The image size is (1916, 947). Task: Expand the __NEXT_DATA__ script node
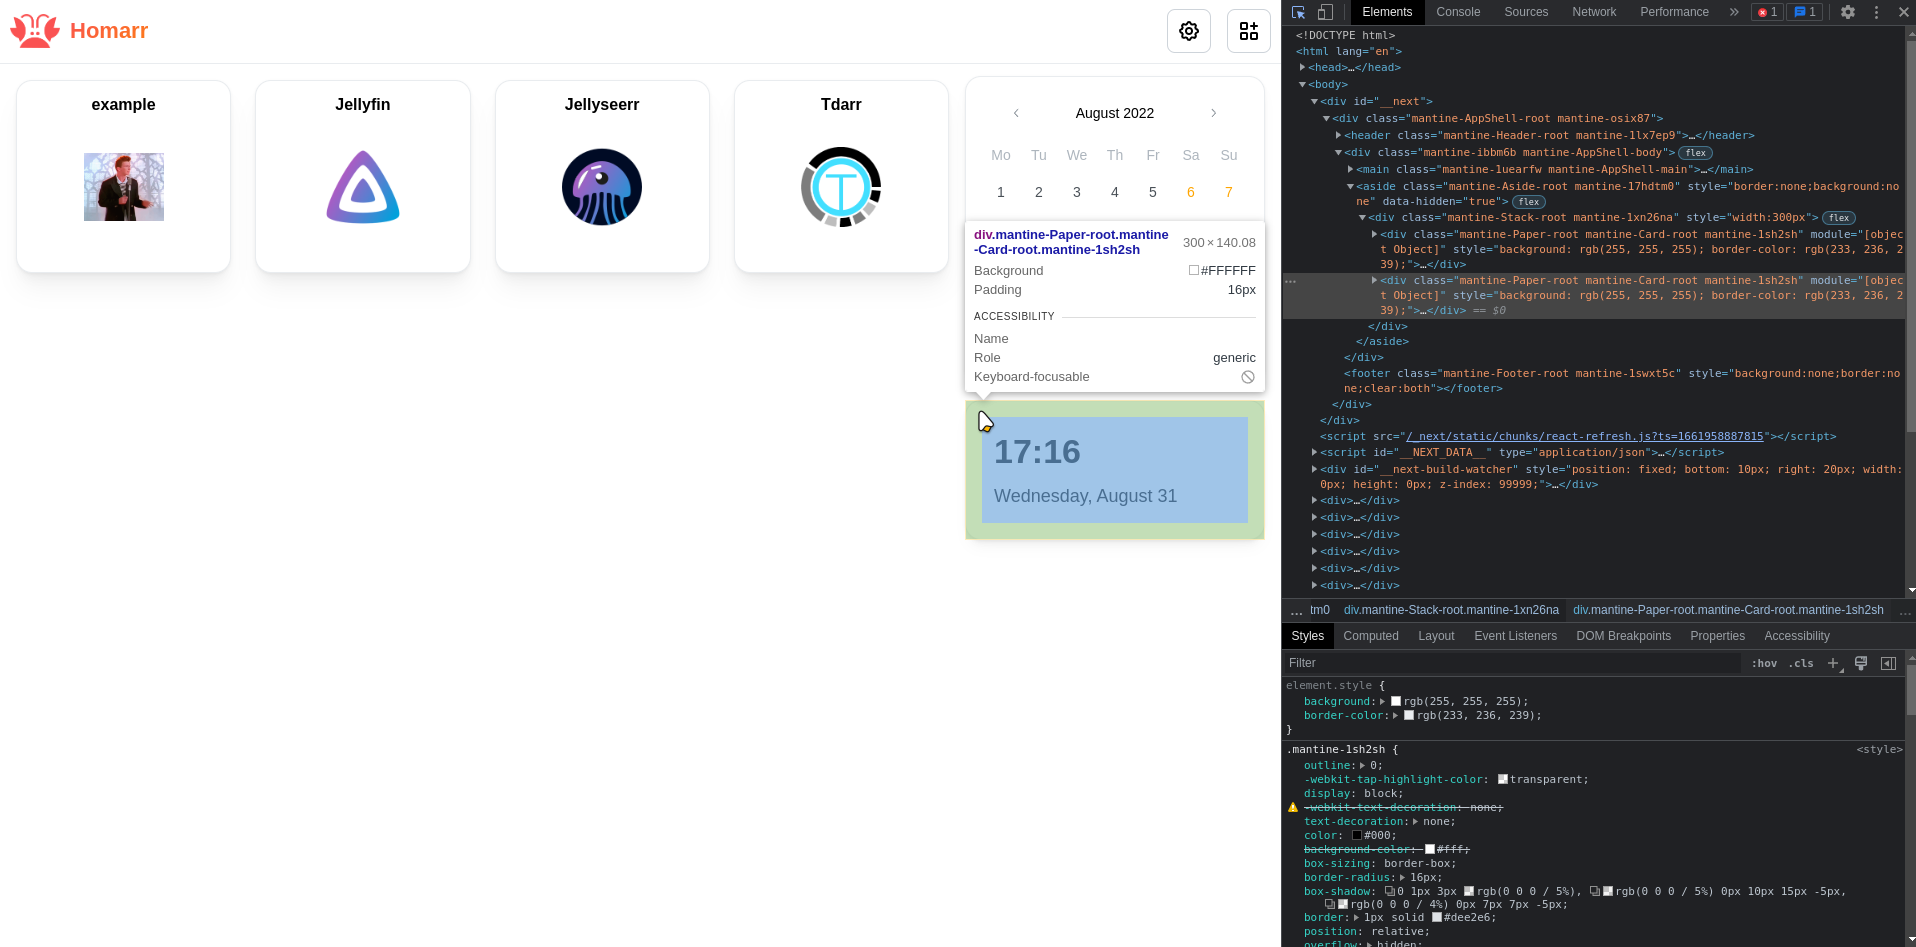(x=1314, y=452)
